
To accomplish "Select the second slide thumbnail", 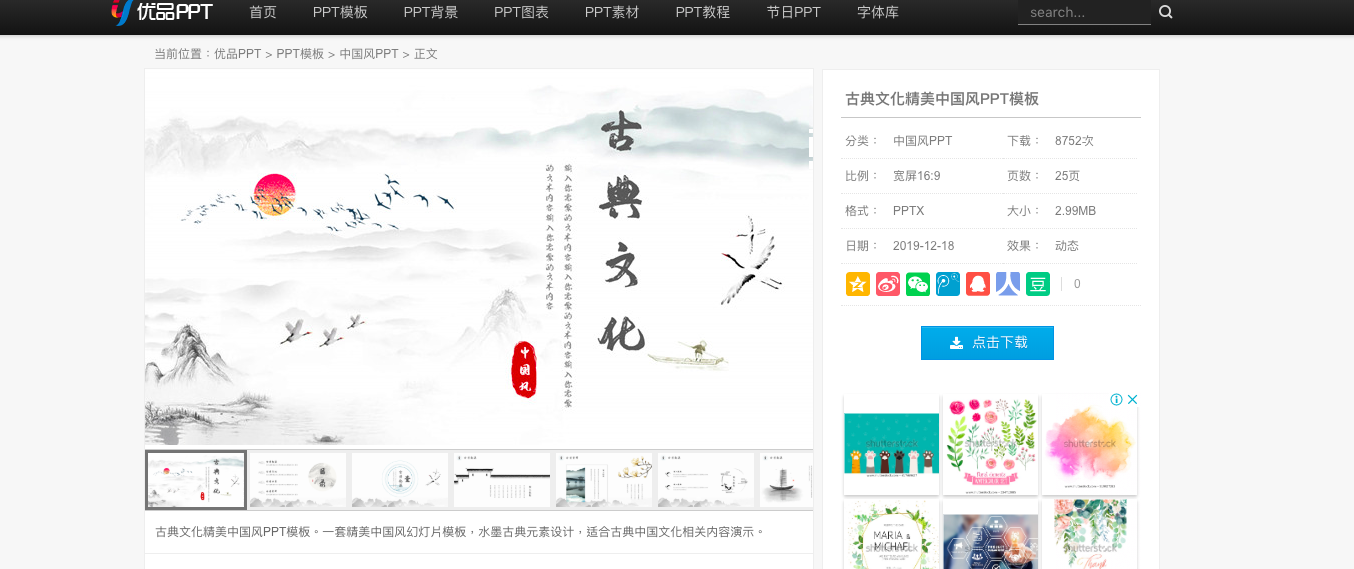I will pos(298,480).
